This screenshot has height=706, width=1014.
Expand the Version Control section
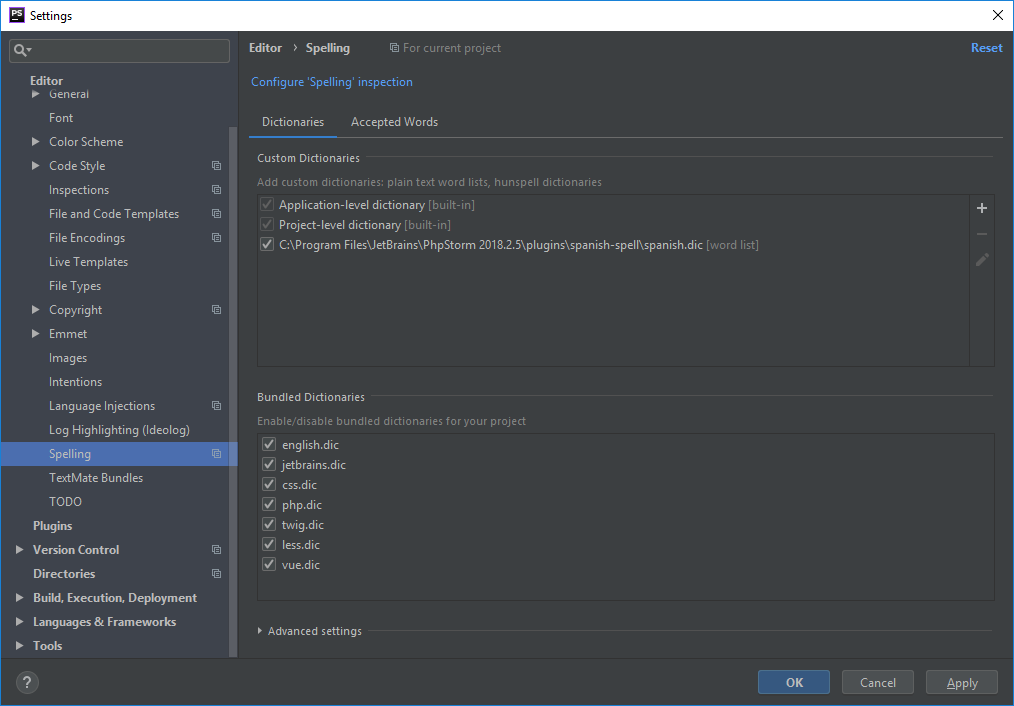tap(19, 550)
